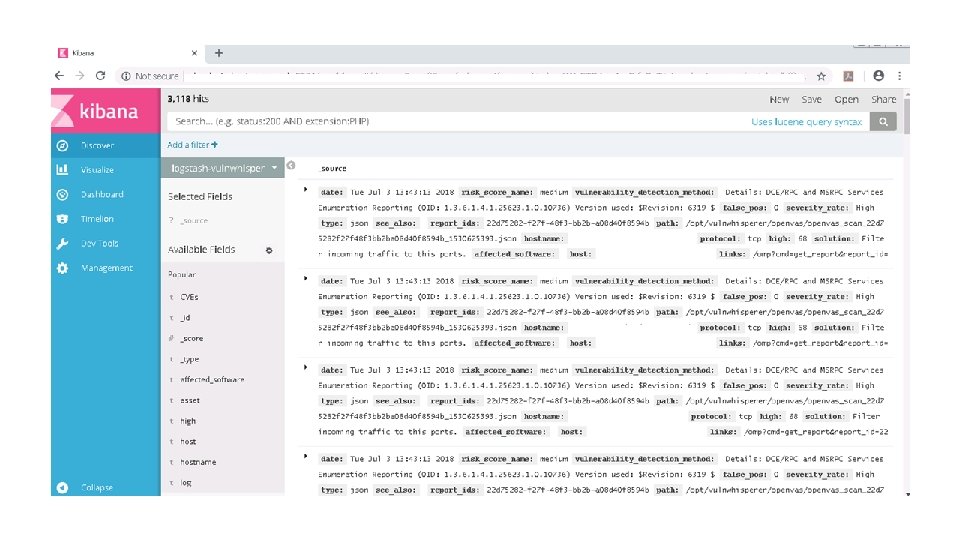Select the hostname field
The image size is (960, 540).
(x=198, y=462)
